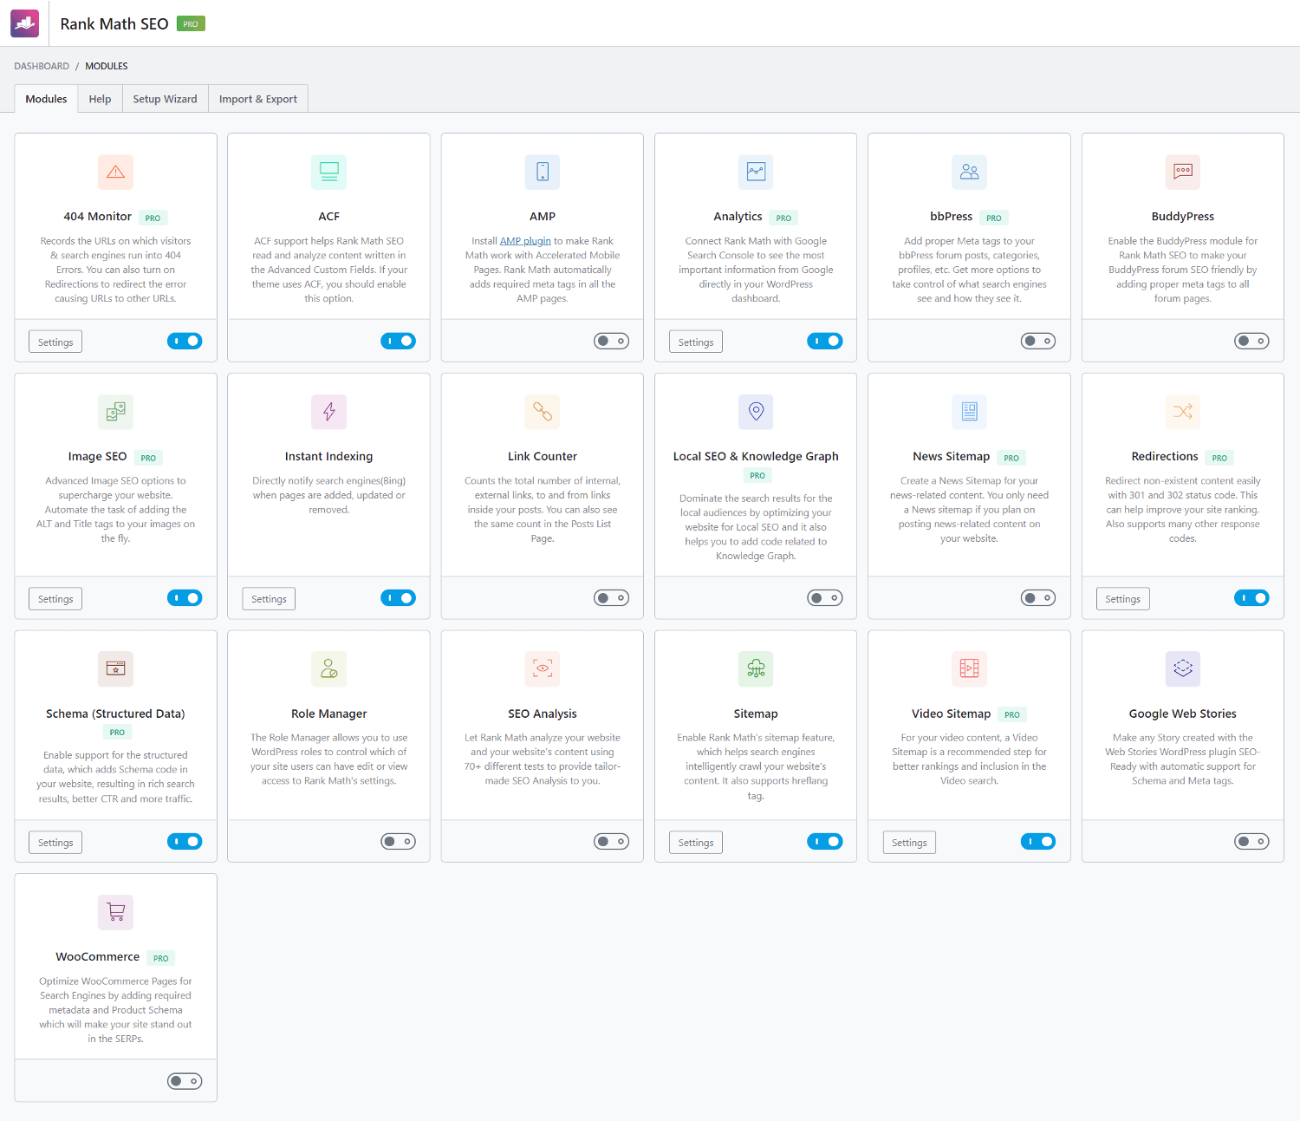1300x1121 pixels.
Task: Click the Google Web Stories icon
Action: click(x=1183, y=669)
